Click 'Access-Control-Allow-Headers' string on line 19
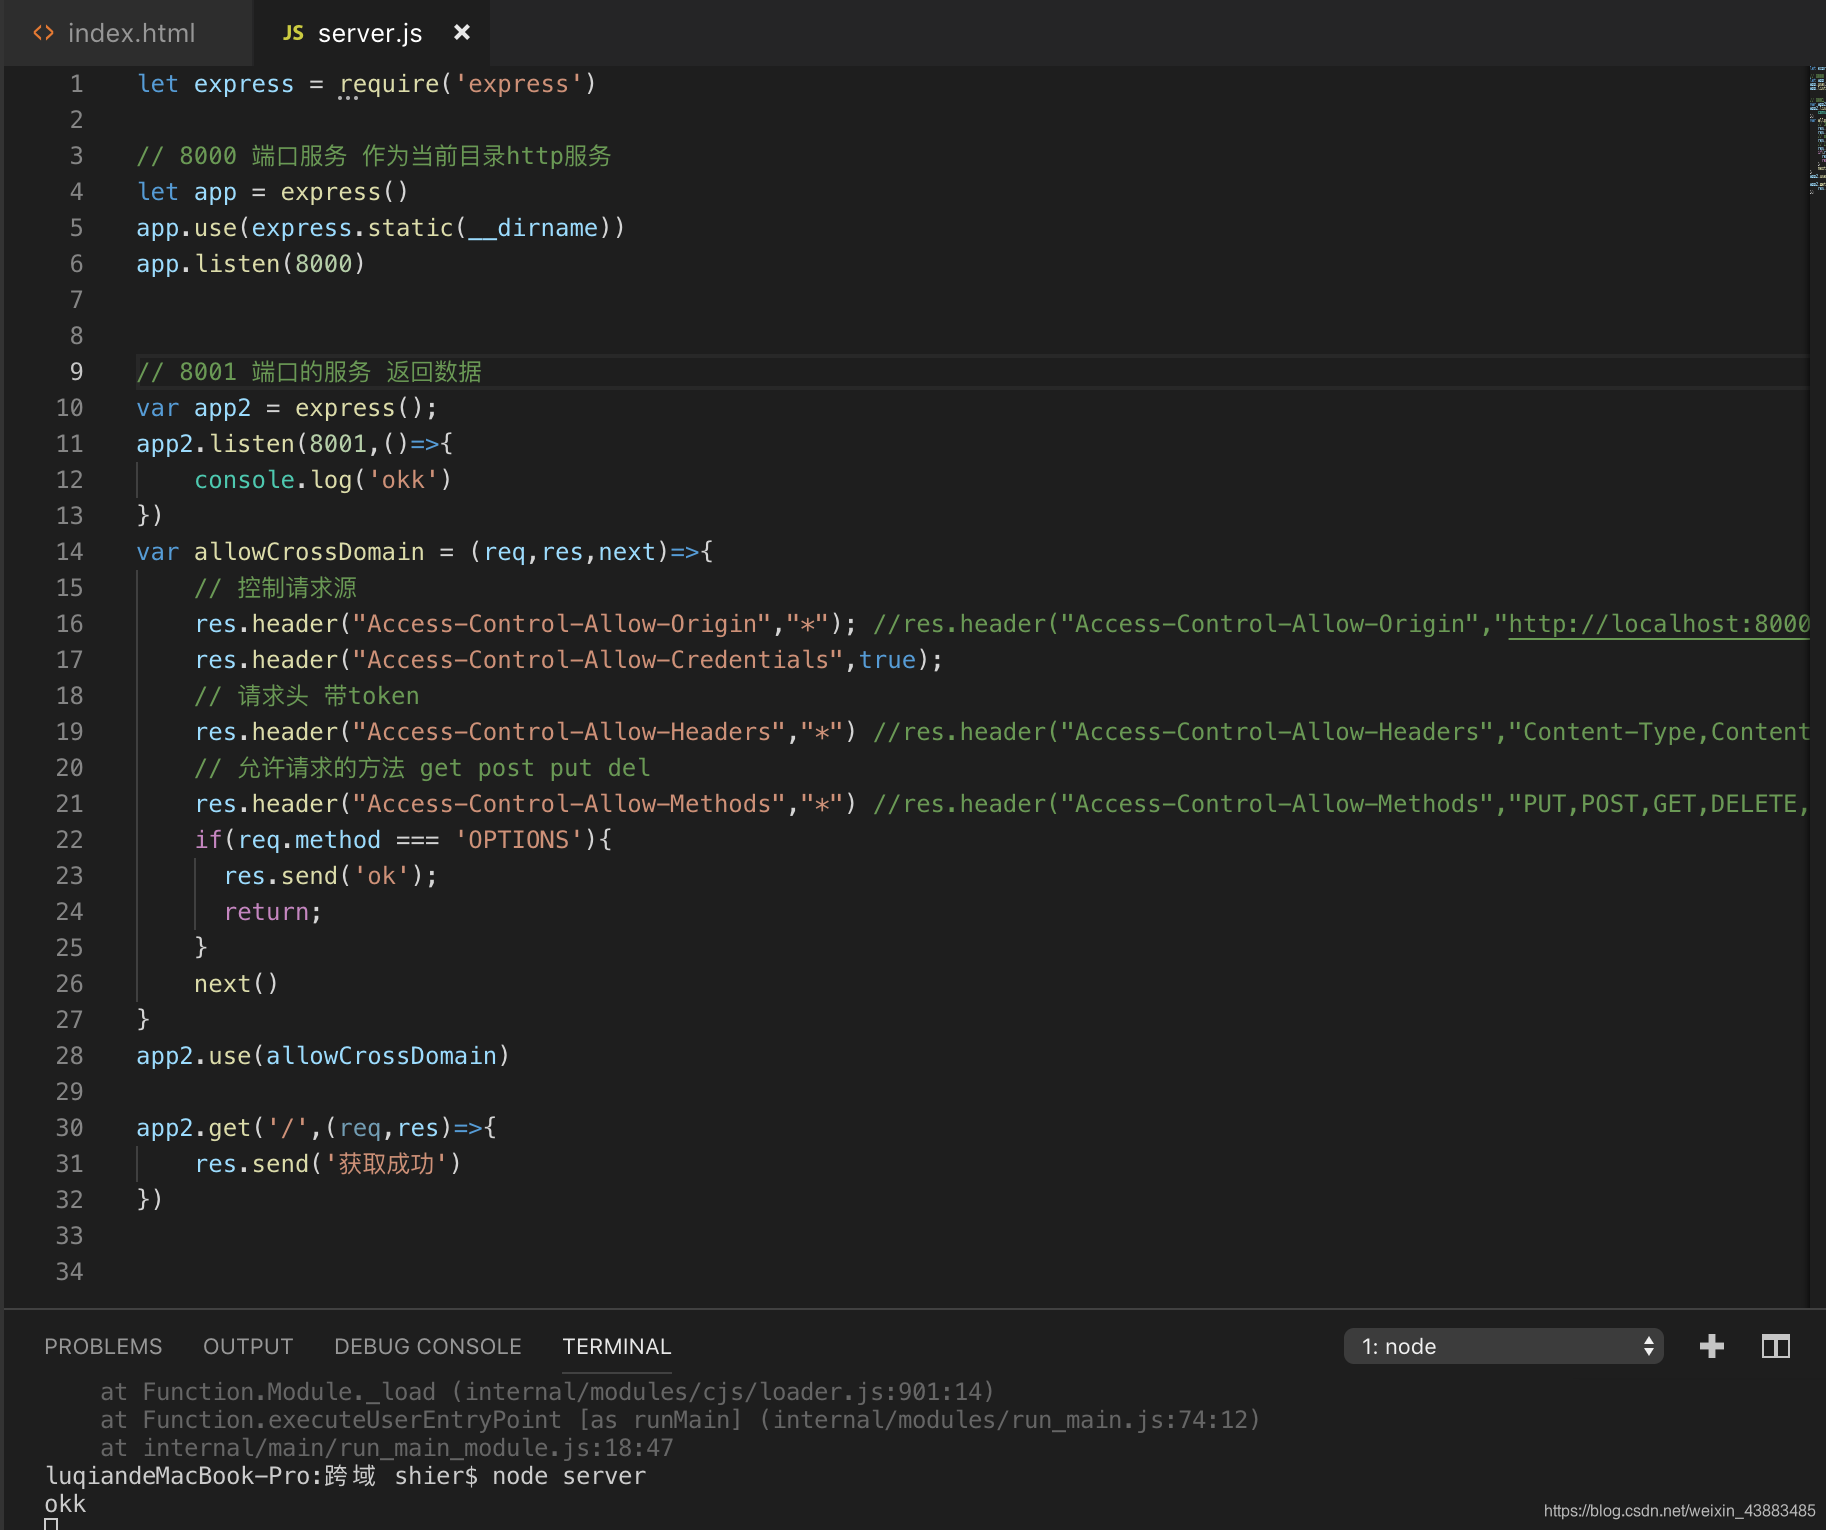1826x1530 pixels. point(569,732)
